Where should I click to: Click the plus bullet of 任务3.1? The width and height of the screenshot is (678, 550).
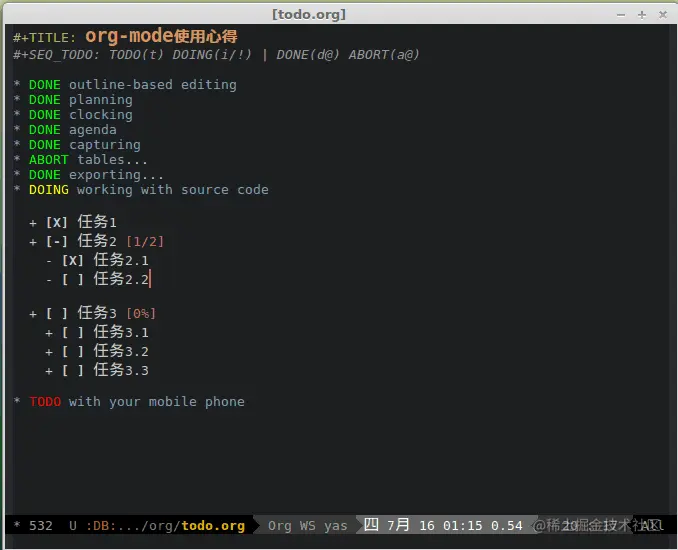(x=49, y=333)
